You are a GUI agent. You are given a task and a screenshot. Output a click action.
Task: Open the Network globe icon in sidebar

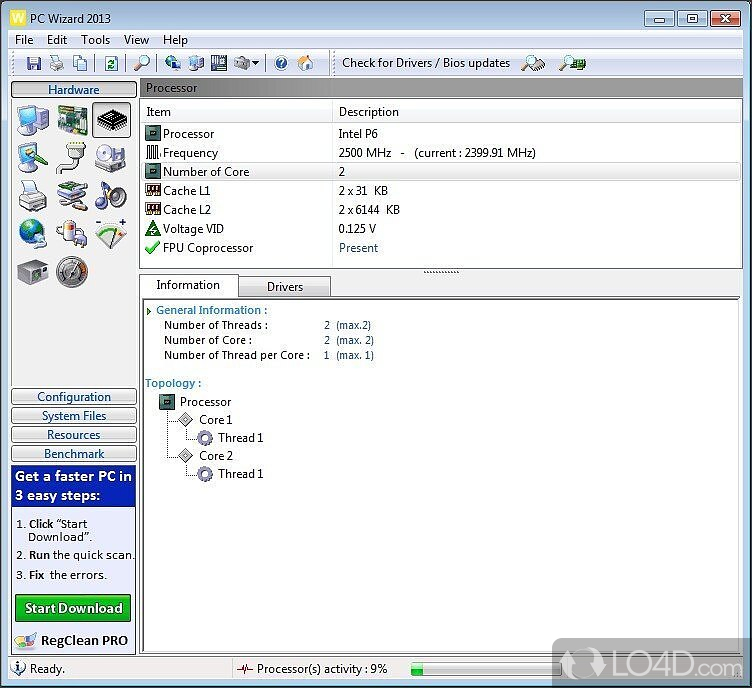click(x=33, y=233)
